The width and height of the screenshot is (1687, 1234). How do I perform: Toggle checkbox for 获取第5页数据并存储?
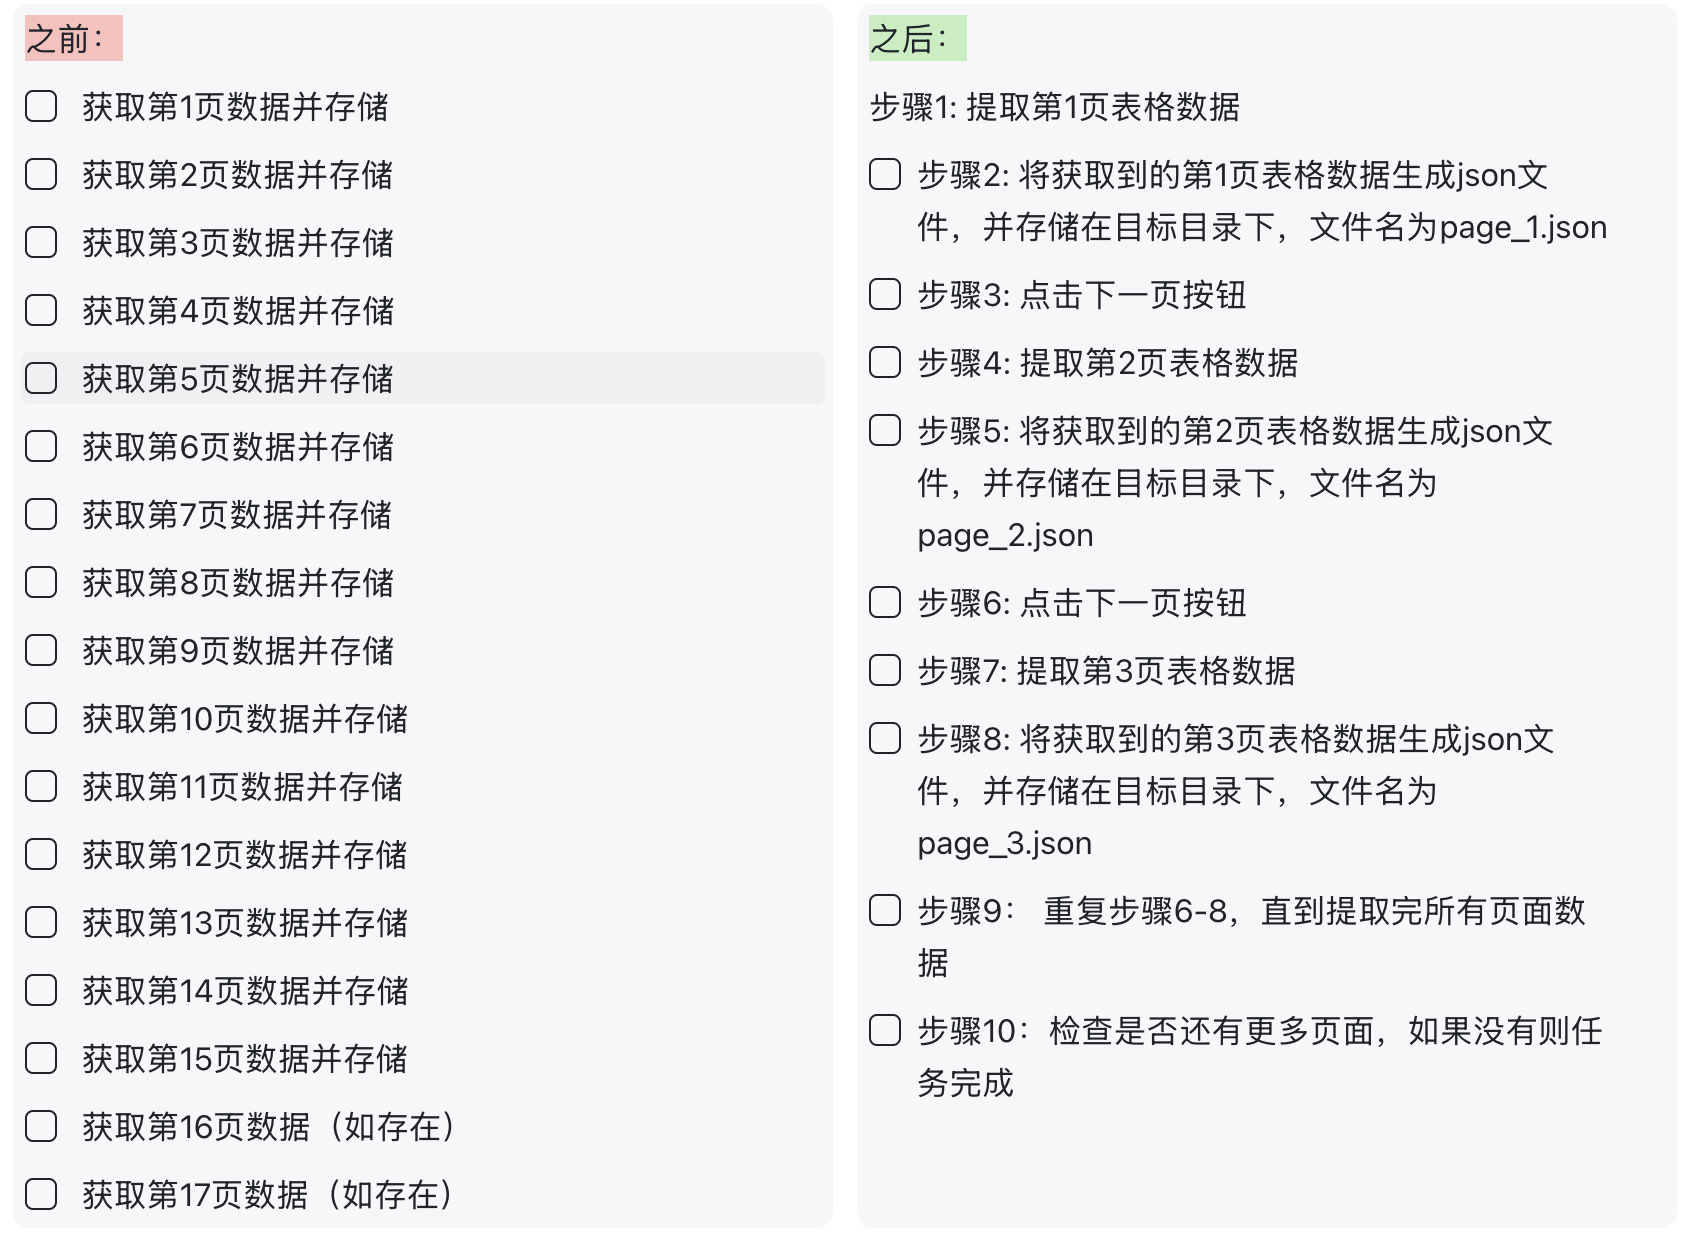(41, 378)
